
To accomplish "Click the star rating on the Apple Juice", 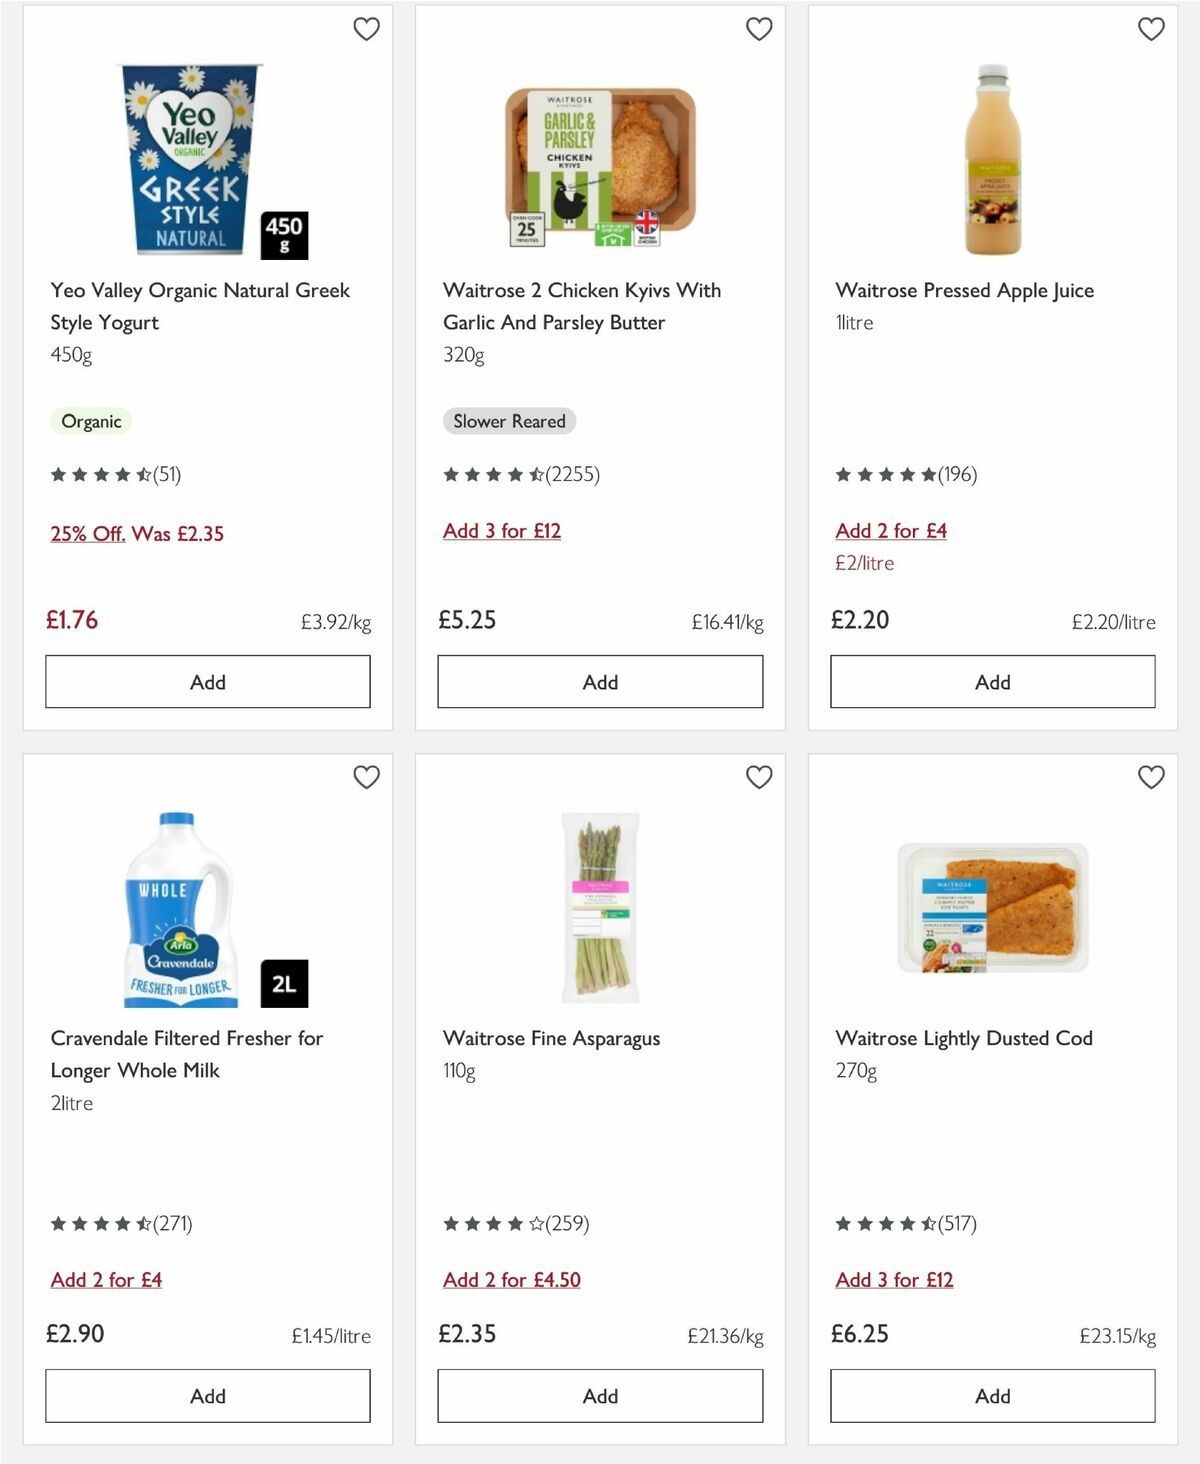I will coord(906,475).
